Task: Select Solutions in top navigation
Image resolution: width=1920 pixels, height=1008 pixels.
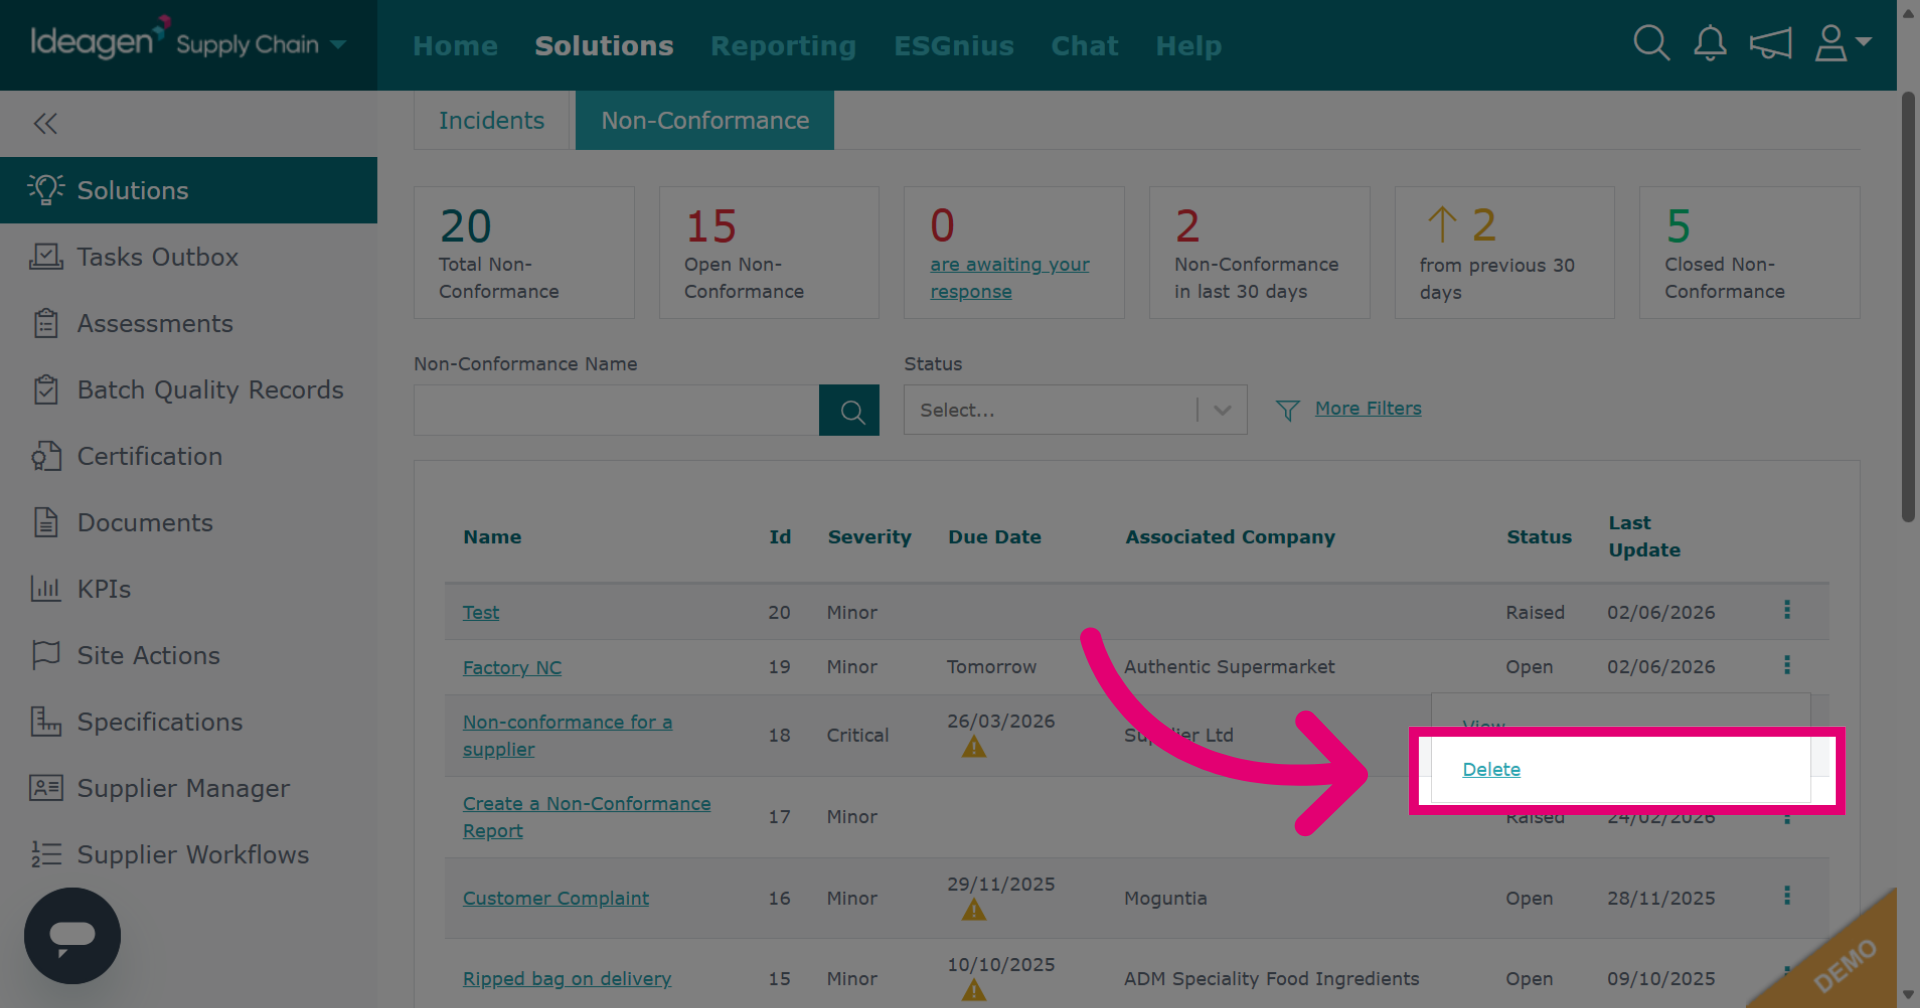Action: [x=604, y=46]
